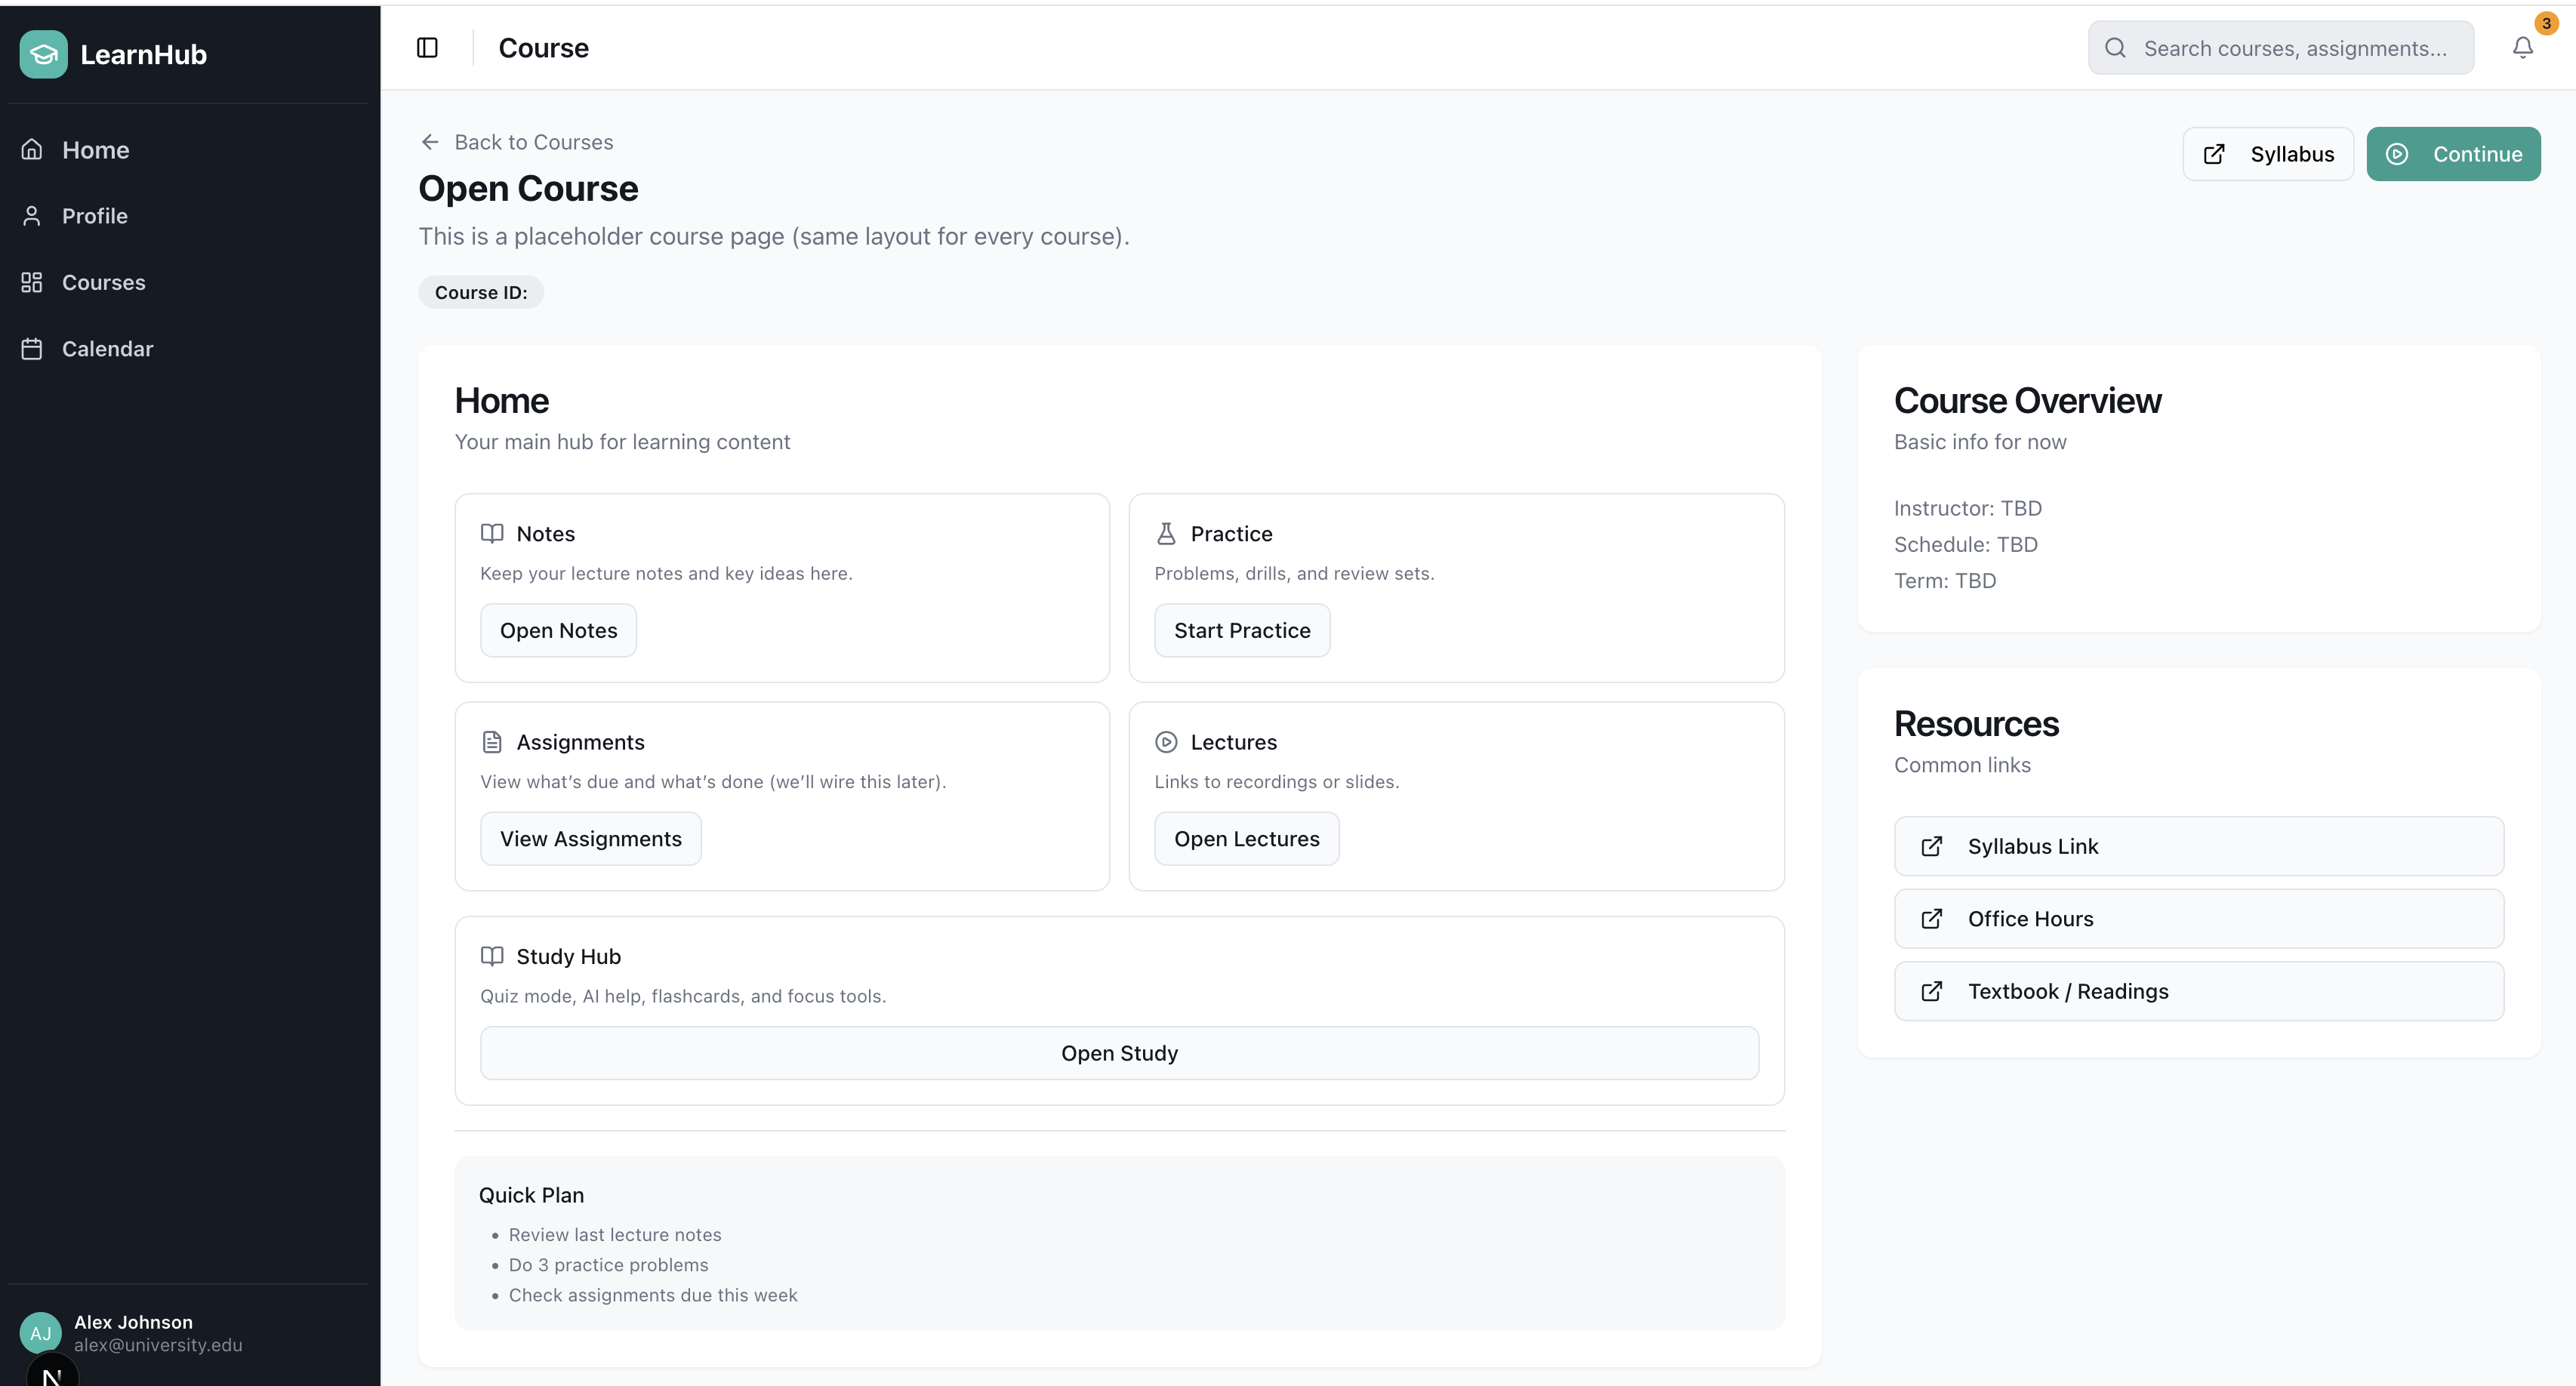Click the search magnifier icon

[x=2115, y=48]
